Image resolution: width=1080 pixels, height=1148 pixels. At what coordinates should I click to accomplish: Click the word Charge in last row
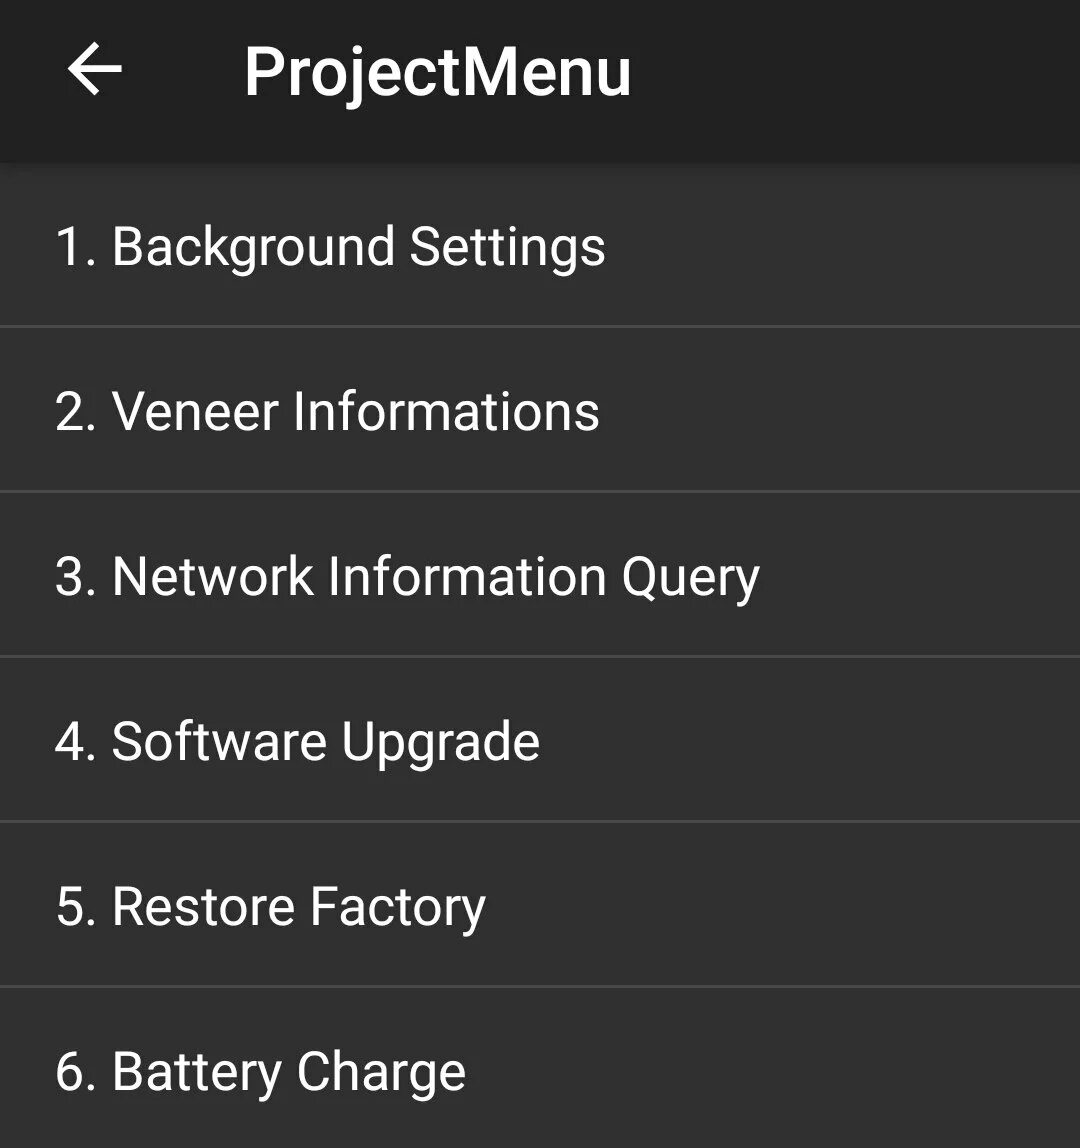[x=381, y=1073]
